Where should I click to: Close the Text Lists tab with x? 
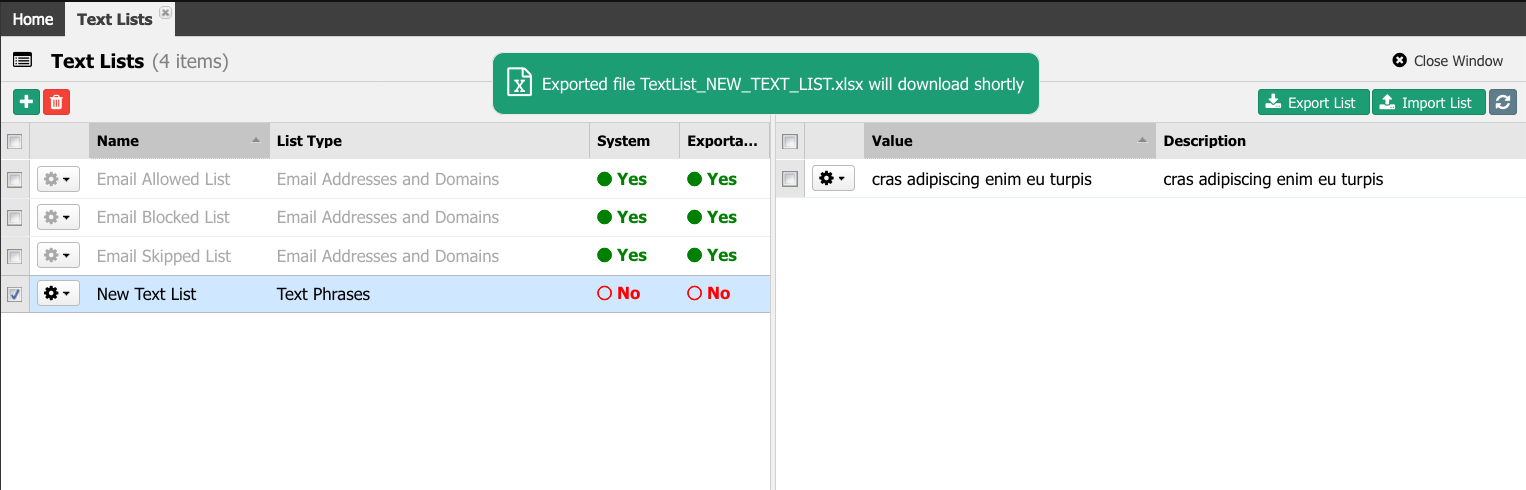click(165, 12)
